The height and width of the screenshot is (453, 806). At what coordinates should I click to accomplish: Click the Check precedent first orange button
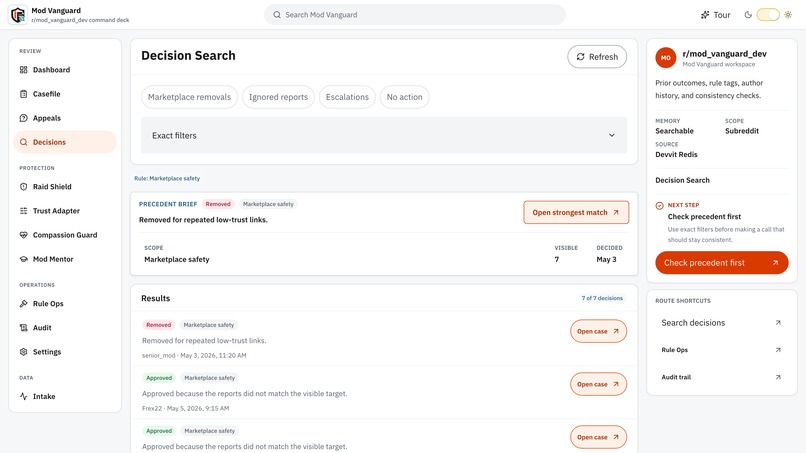722,263
